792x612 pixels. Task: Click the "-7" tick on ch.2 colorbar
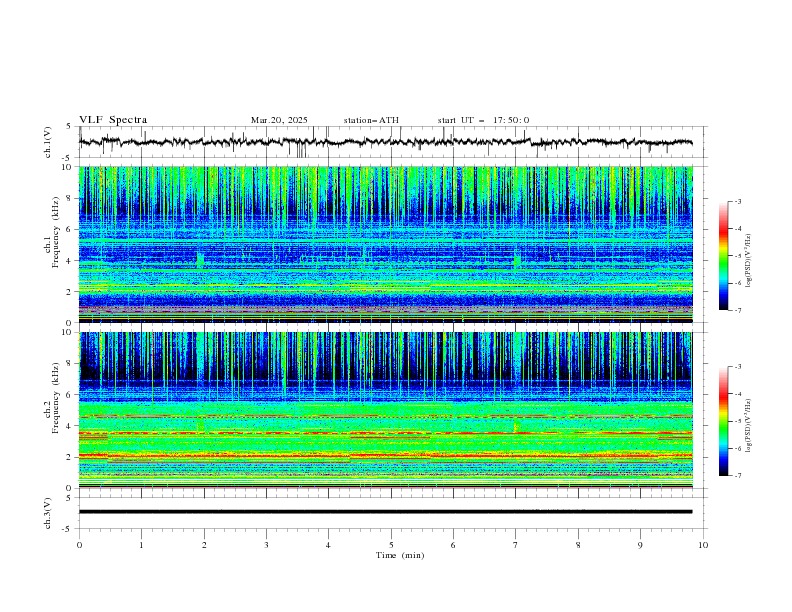point(737,475)
